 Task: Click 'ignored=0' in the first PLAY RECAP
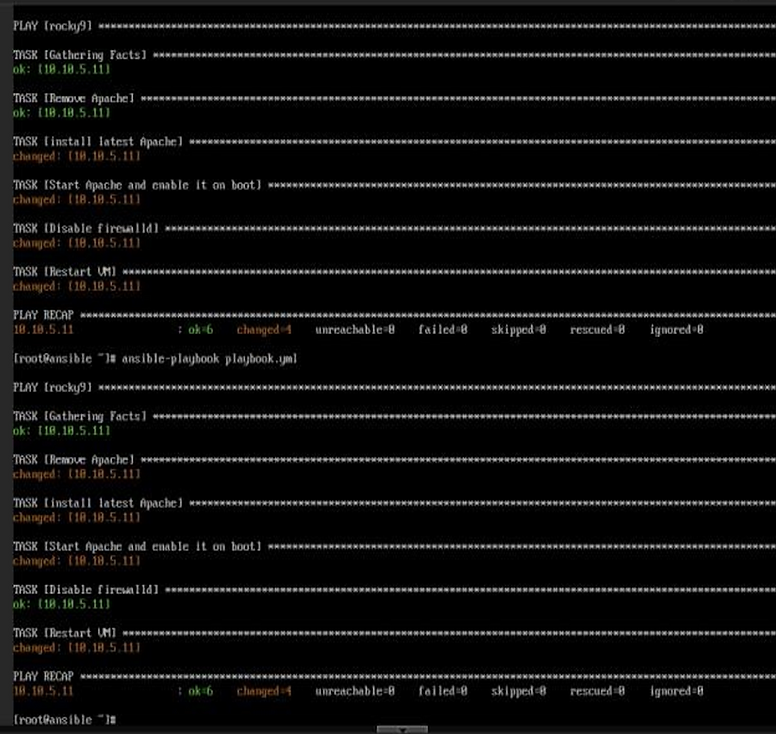tap(677, 330)
